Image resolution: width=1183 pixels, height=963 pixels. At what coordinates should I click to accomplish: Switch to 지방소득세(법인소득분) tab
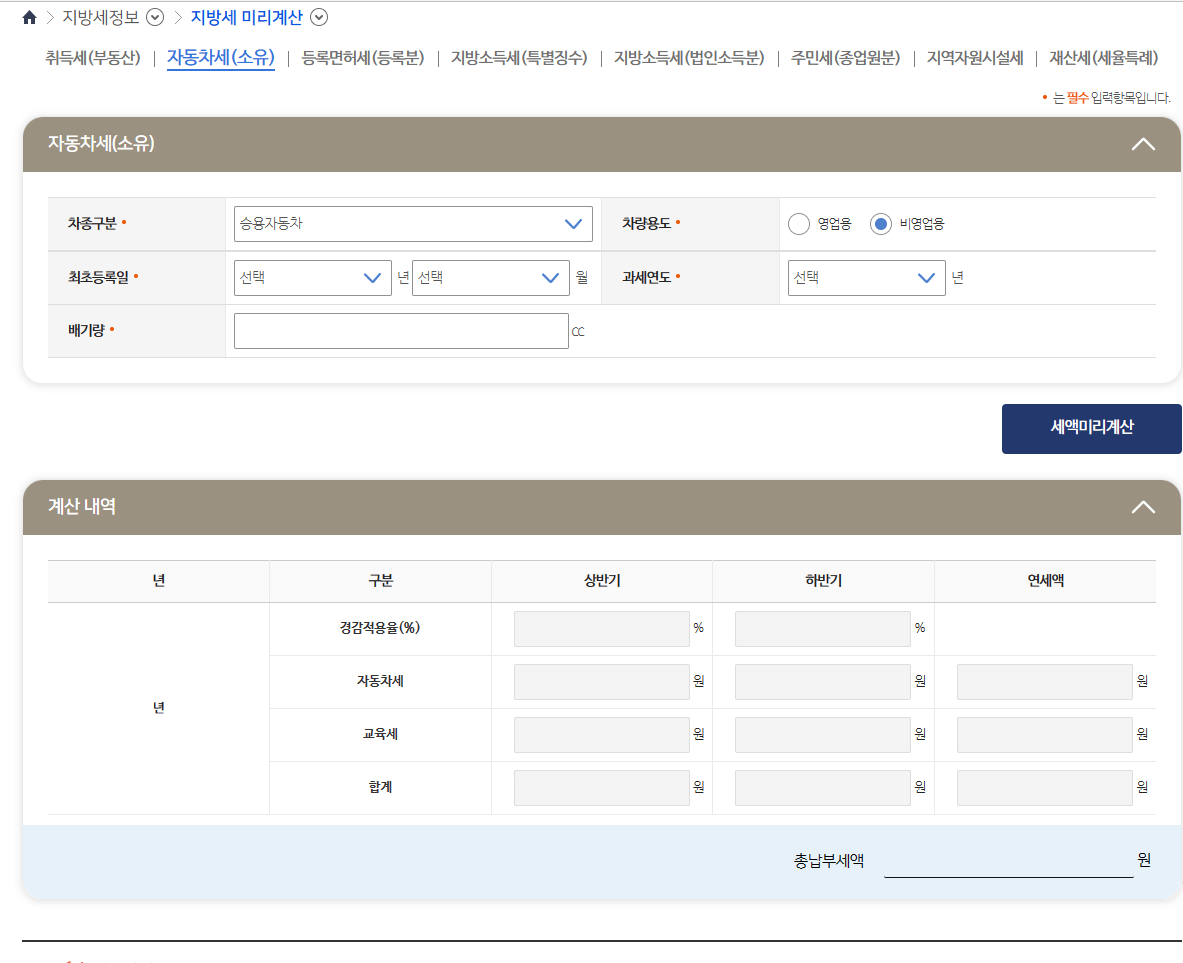[689, 58]
